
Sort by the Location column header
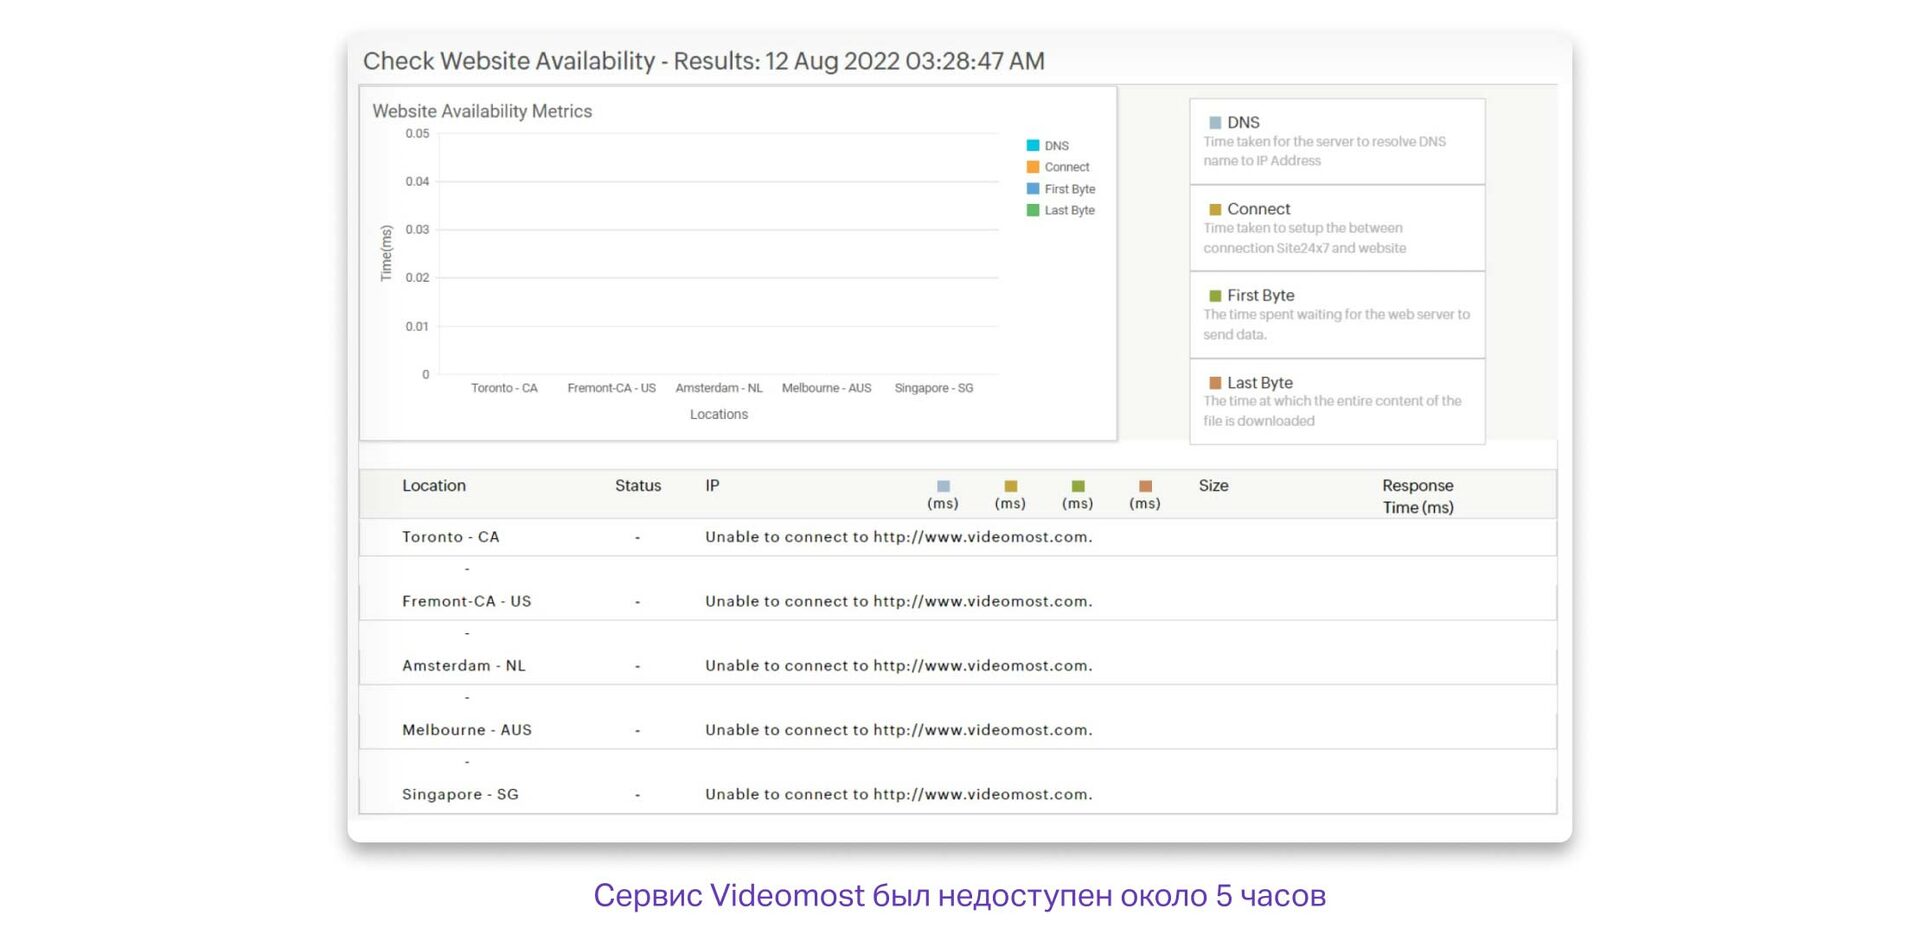click(x=434, y=486)
